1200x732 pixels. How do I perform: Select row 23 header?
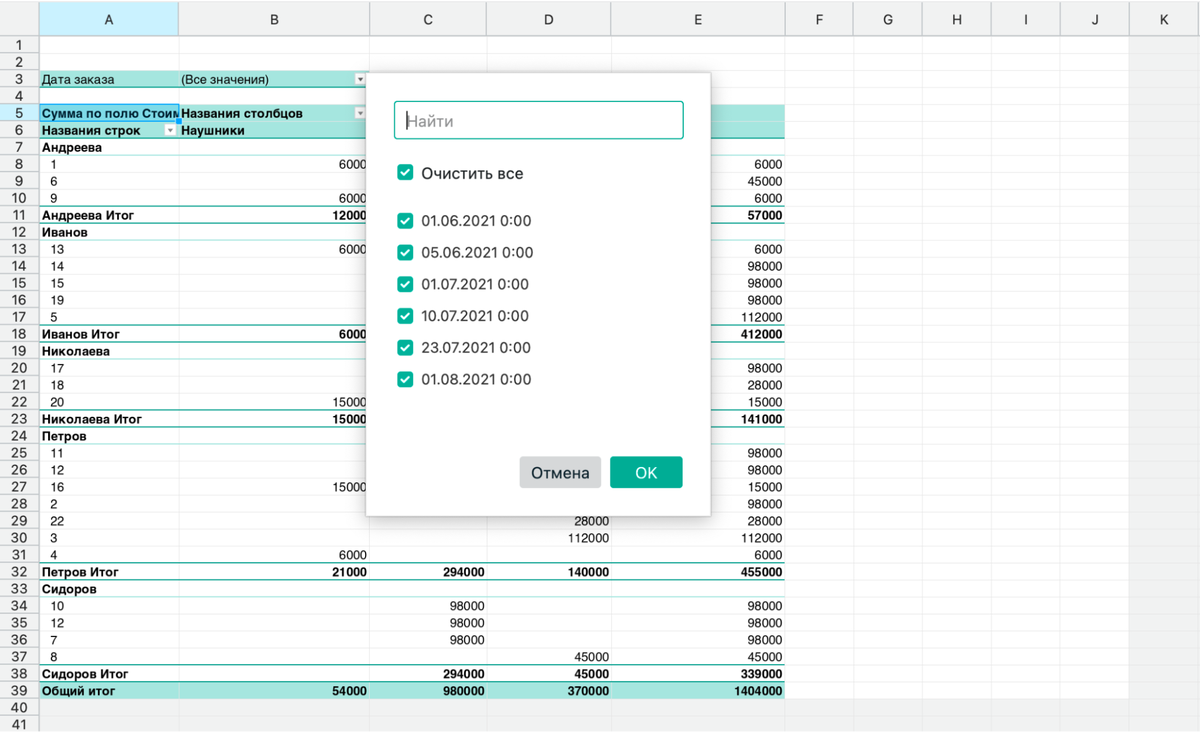[x=19, y=419]
